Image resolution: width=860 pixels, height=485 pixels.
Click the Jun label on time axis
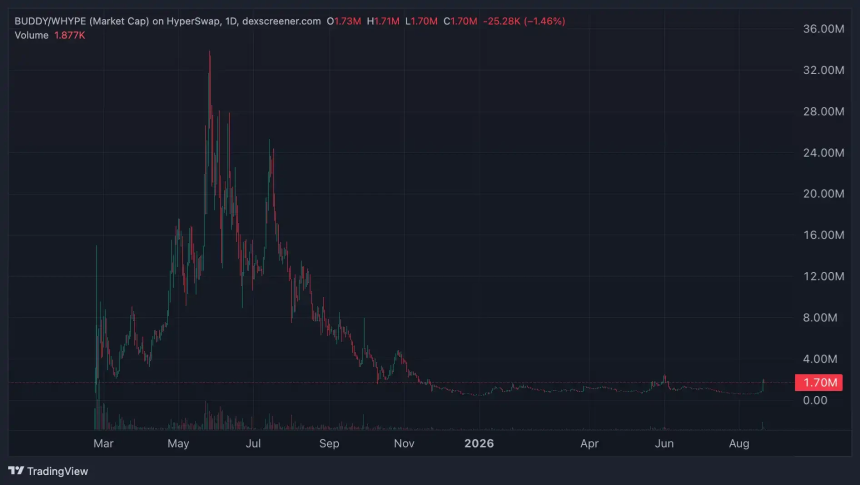664,443
